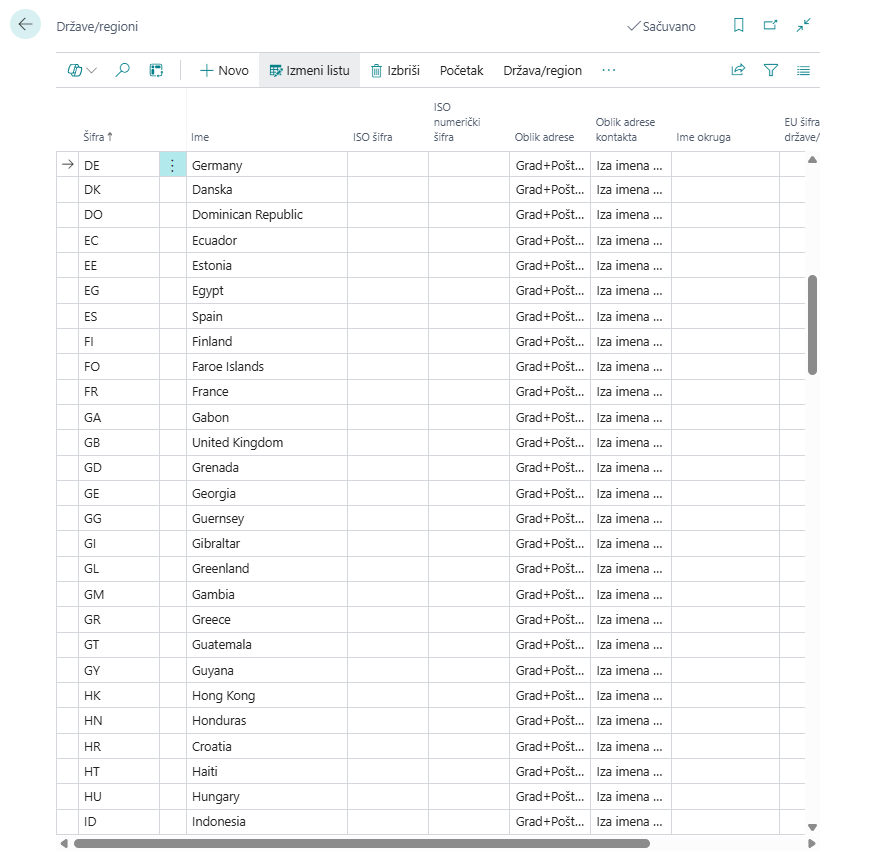Show more actions ellipsis in toolbar
Screen dimensions: 877x865
(609, 70)
